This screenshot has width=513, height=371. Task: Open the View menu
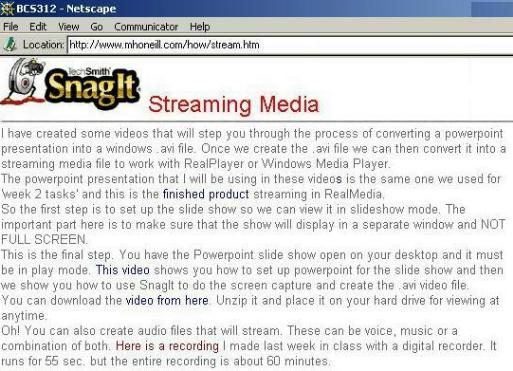coord(69,27)
